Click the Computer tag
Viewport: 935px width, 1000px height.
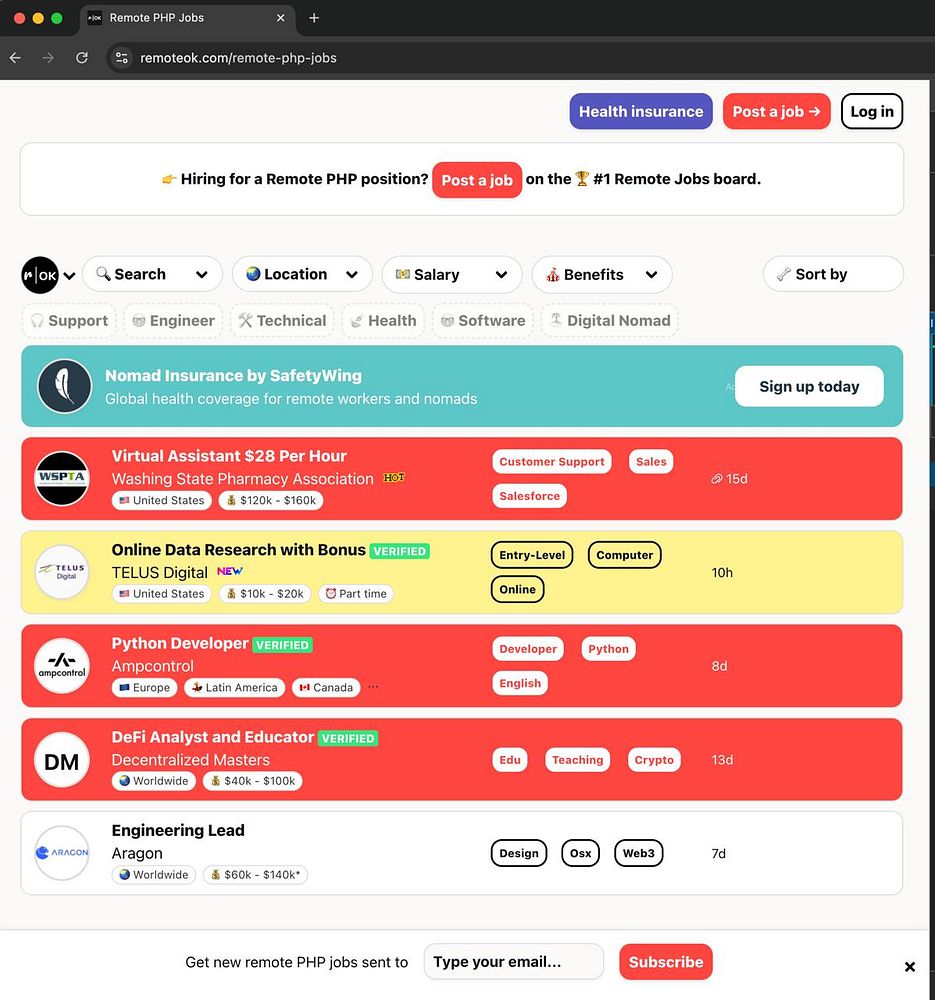pyautogui.click(x=624, y=555)
